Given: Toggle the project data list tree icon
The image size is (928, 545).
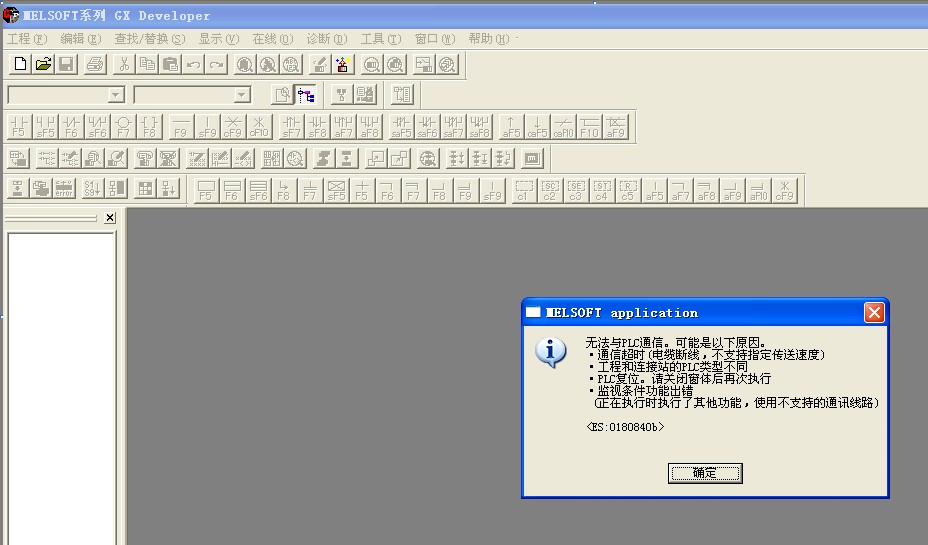Looking at the screenshot, I should coord(306,95).
